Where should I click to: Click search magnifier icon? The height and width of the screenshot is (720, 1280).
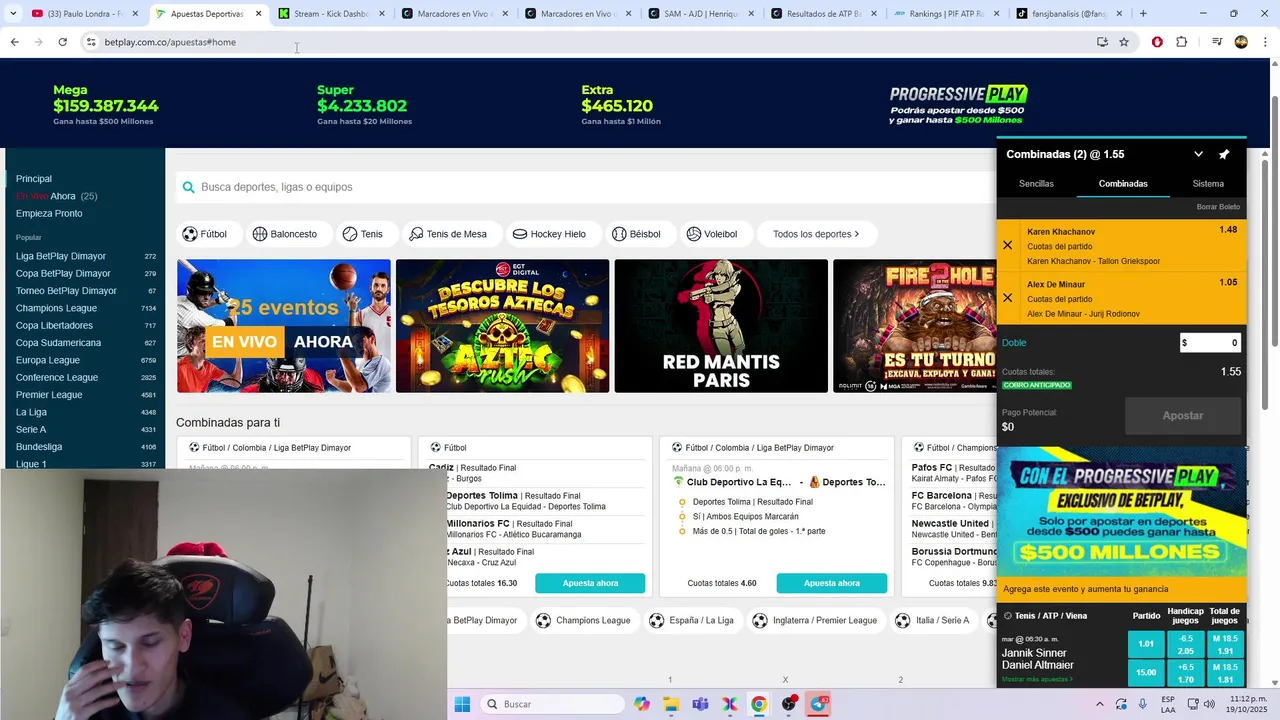coord(188,187)
